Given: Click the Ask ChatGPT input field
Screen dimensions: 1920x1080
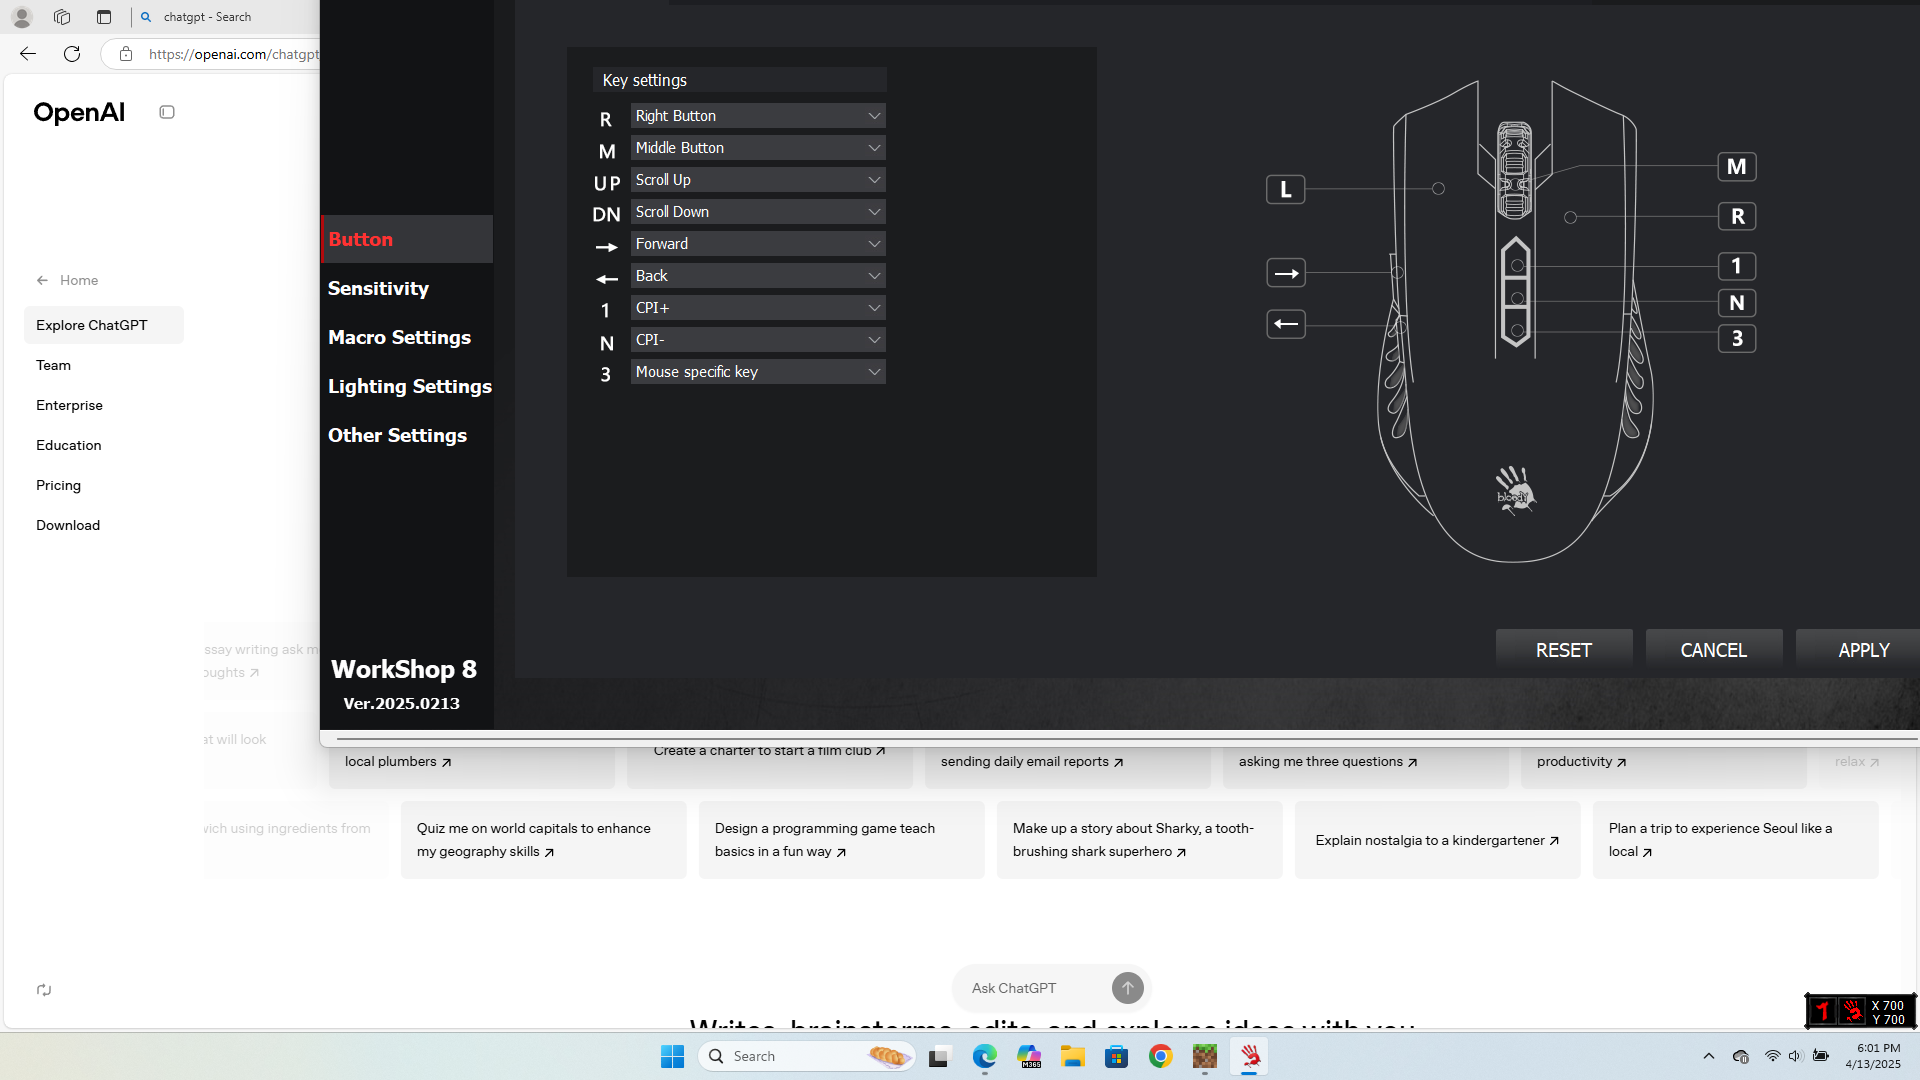Looking at the screenshot, I should click(1030, 988).
